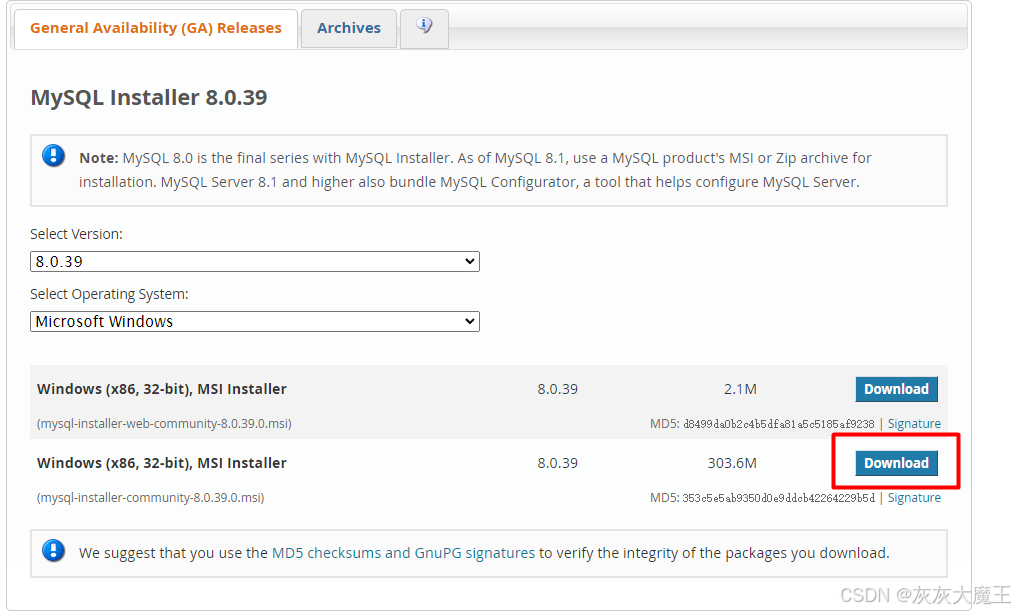Click the 8.0.39 version cell in the 303.6M row
This screenshot has width=1015, height=613.
pyautogui.click(x=557, y=463)
